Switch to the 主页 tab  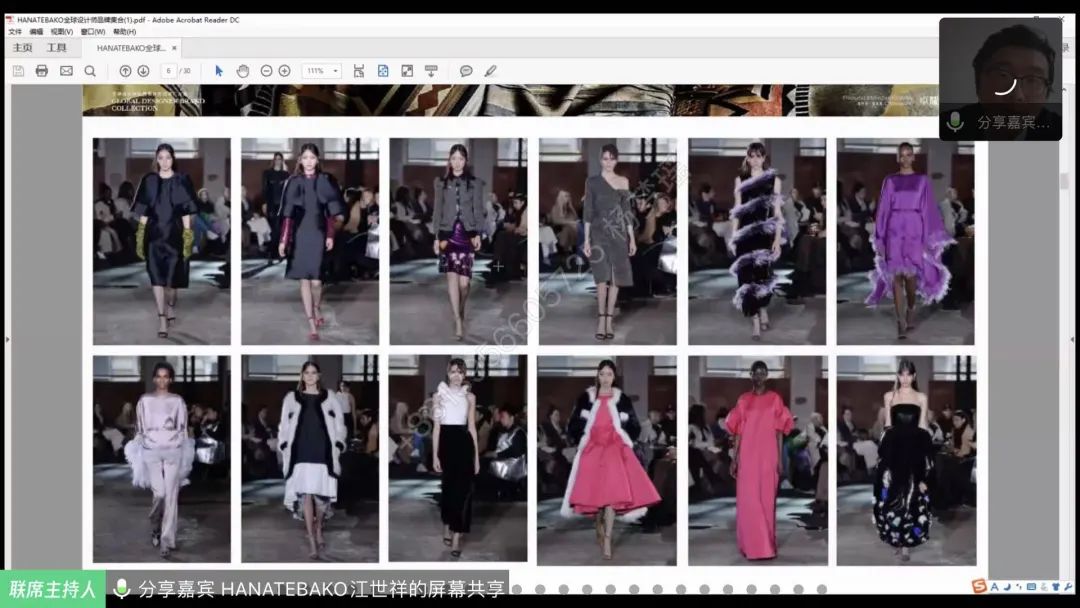(x=22, y=48)
